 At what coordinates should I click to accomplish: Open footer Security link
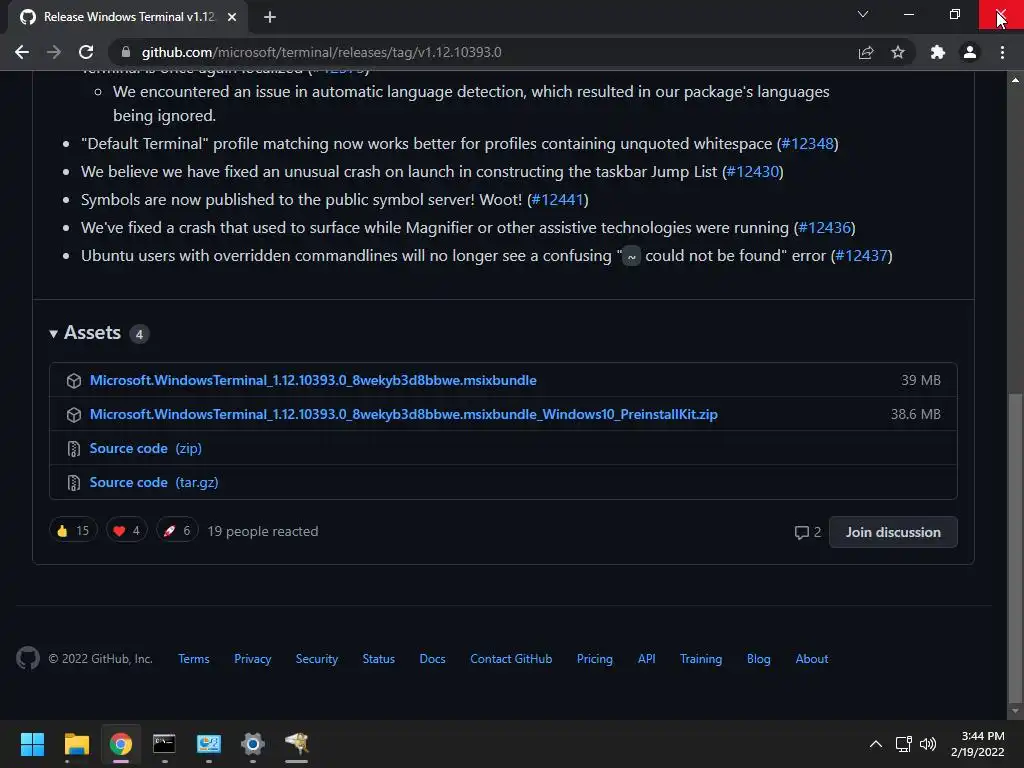(317, 659)
